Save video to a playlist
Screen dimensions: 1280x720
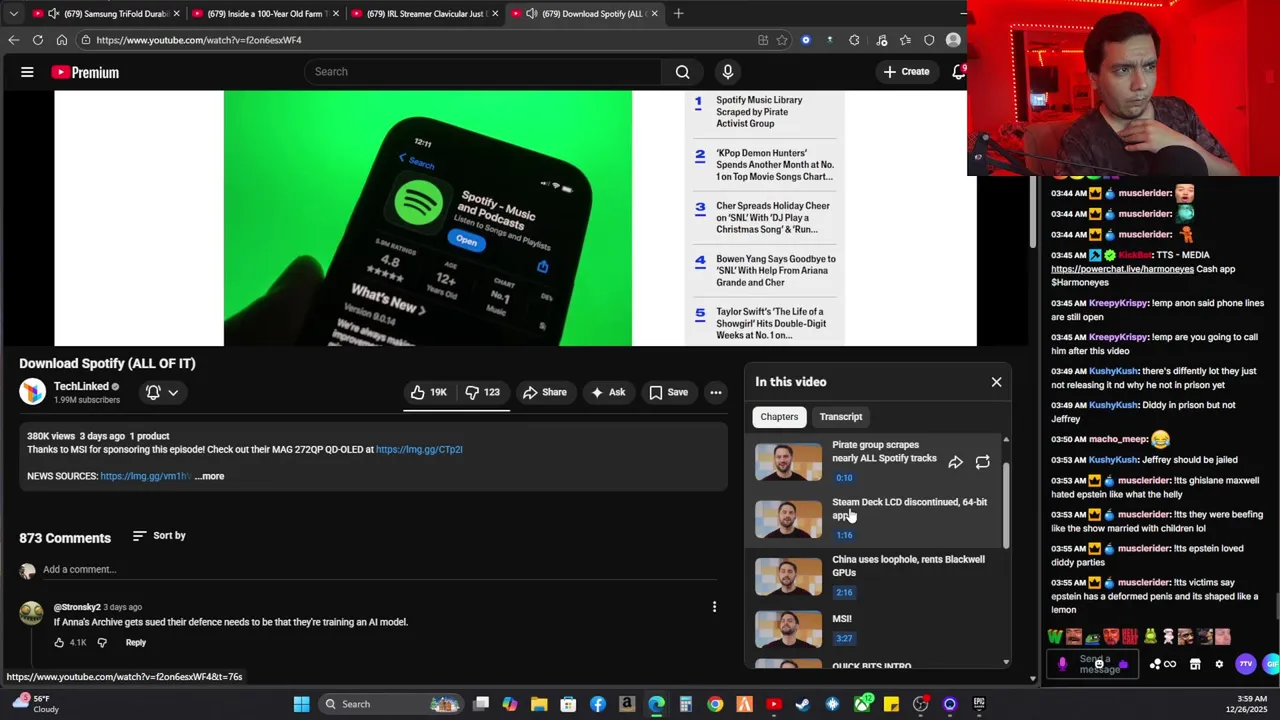(x=668, y=392)
